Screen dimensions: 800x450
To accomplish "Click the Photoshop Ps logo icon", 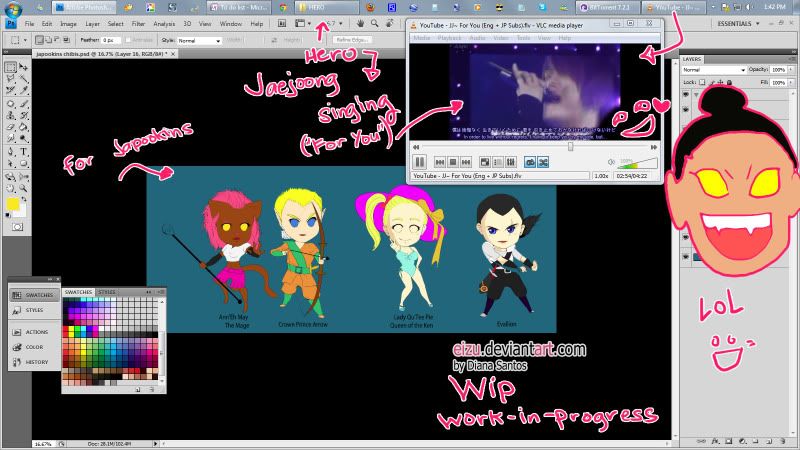I will pos(11,23).
